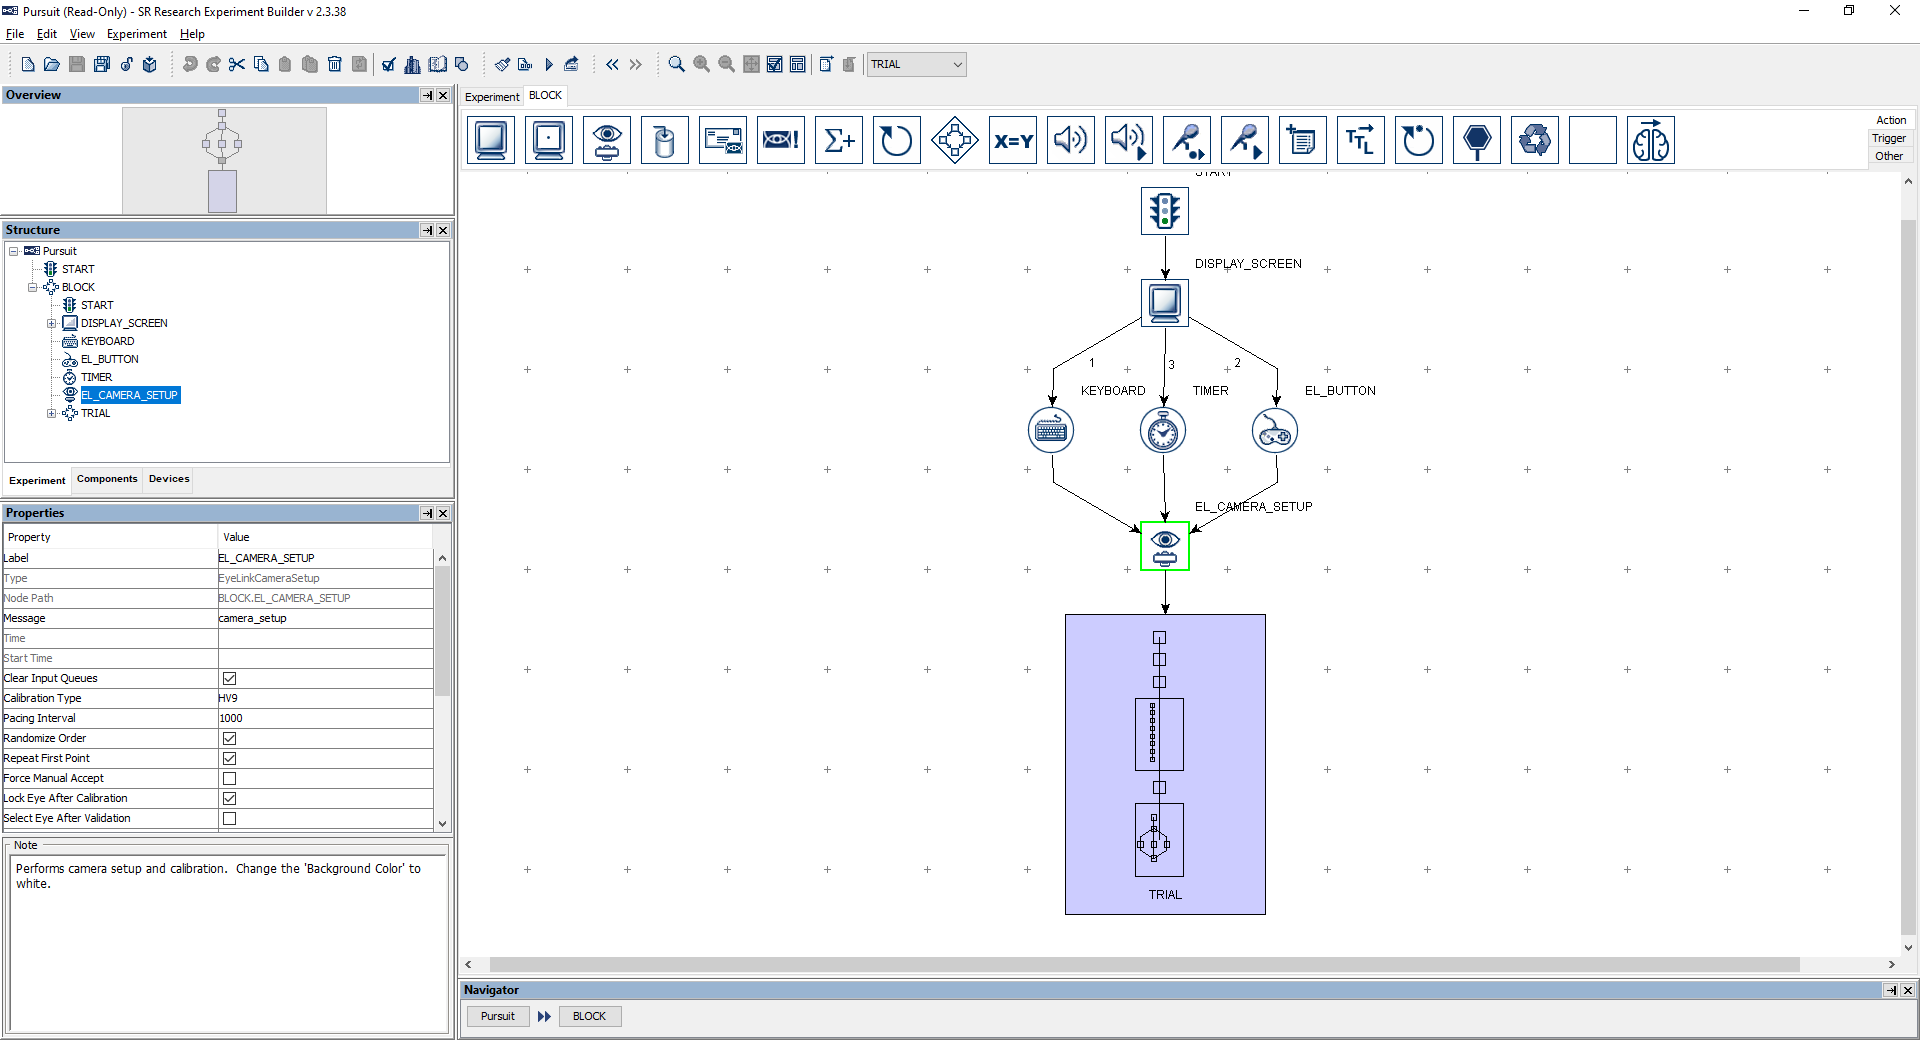Select the brain-shaped action icon
This screenshot has height=1040, width=1920.
[1651, 140]
